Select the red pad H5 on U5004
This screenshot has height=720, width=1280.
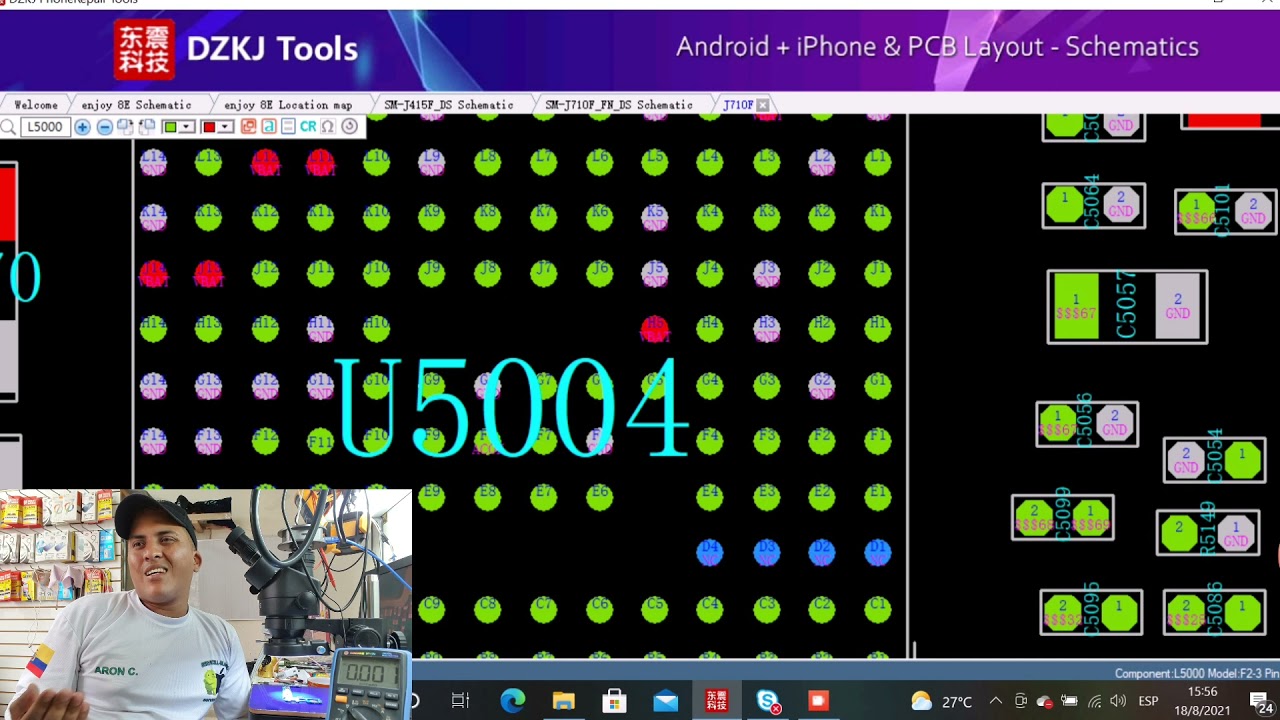[x=655, y=328]
